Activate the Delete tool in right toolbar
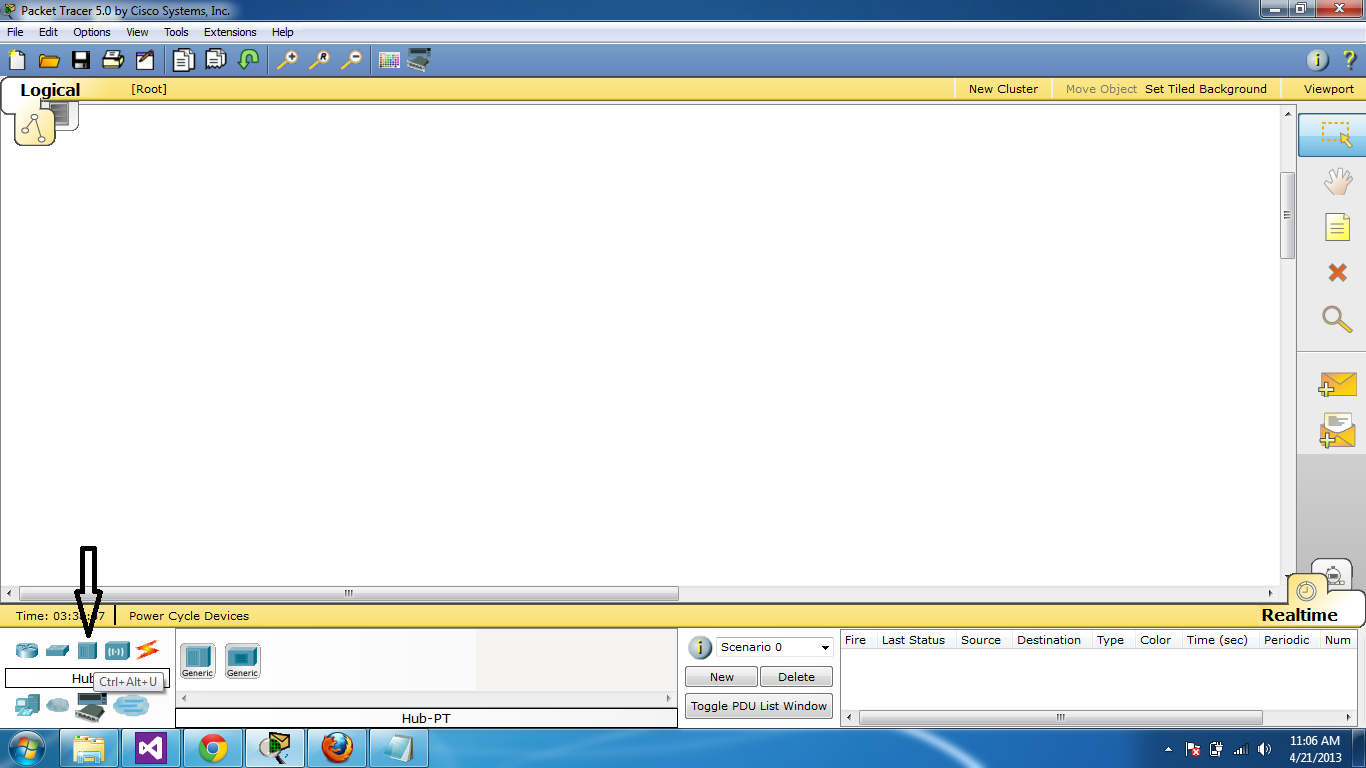 click(x=1336, y=272)
